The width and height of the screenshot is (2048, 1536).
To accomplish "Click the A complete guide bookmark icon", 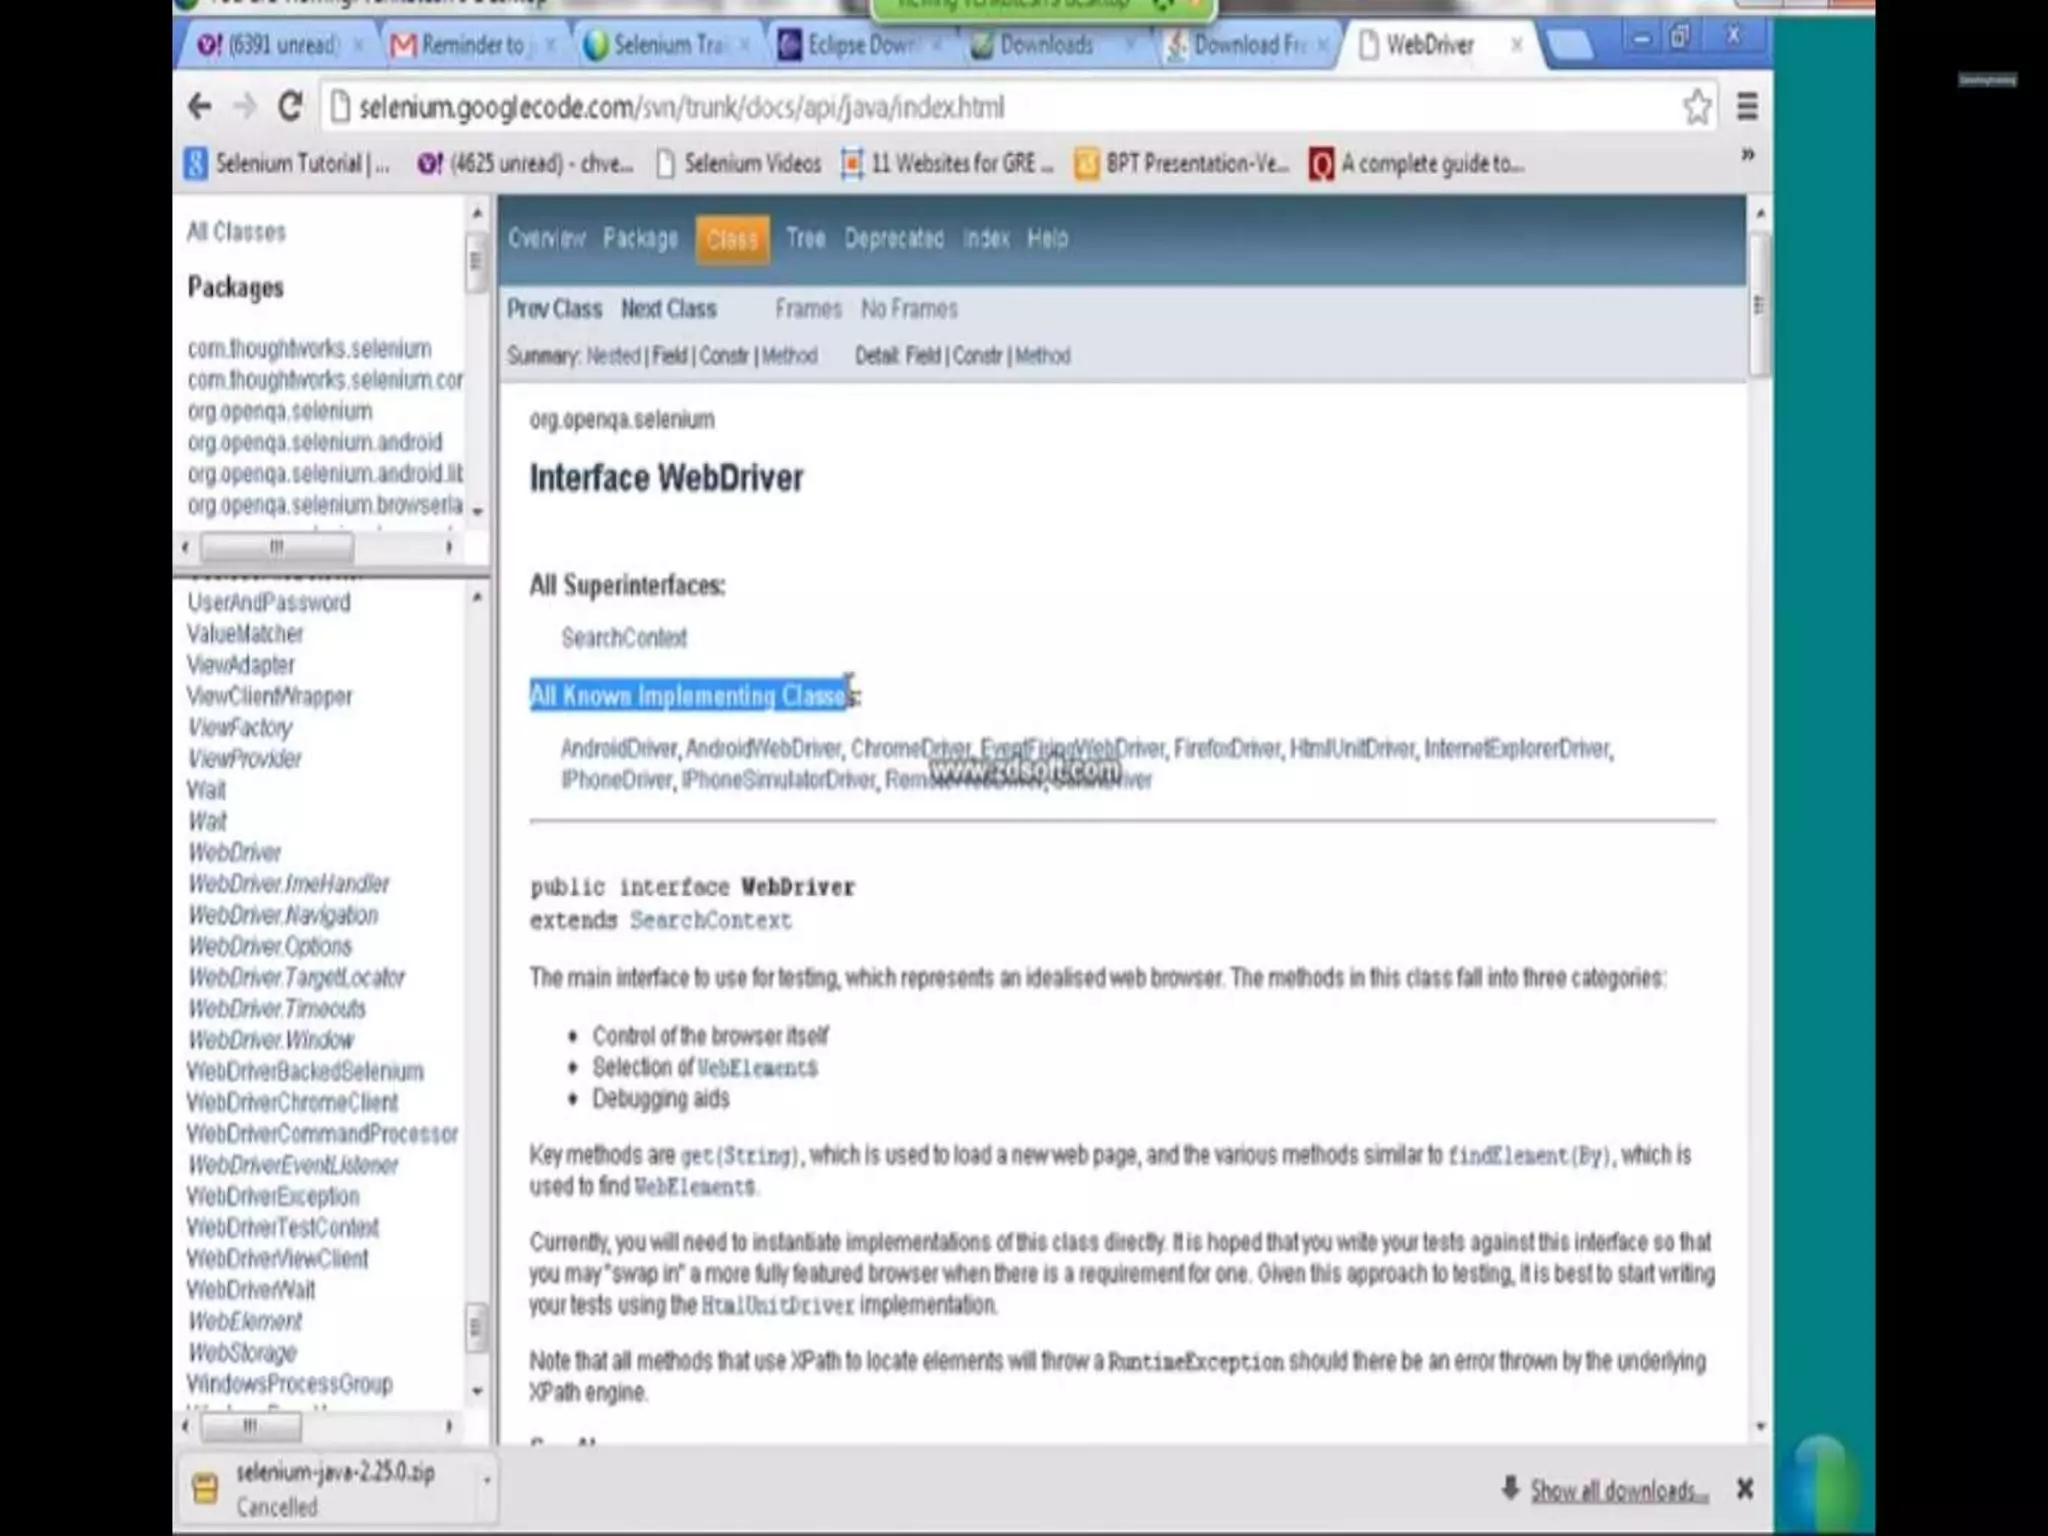I will pyautogui.click(x=1321, y=164).
